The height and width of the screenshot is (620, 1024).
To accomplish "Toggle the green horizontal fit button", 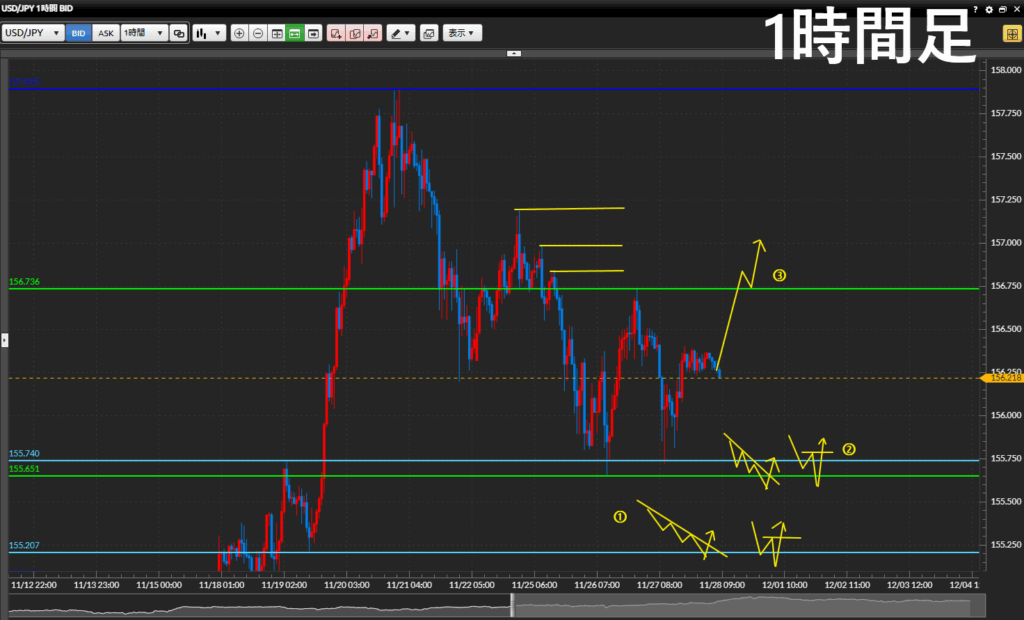I will (295, 33).
